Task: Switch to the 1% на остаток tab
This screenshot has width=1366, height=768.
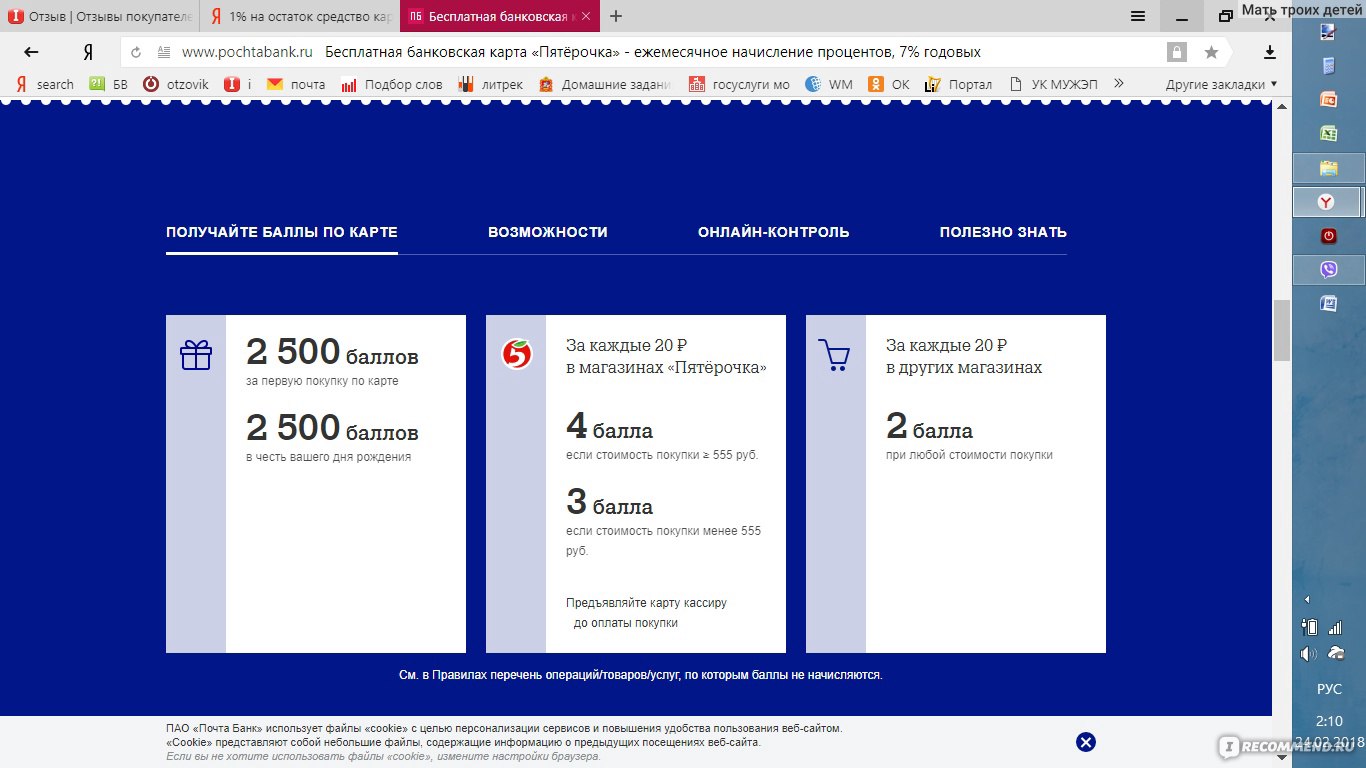Action: tap(300, 16)
